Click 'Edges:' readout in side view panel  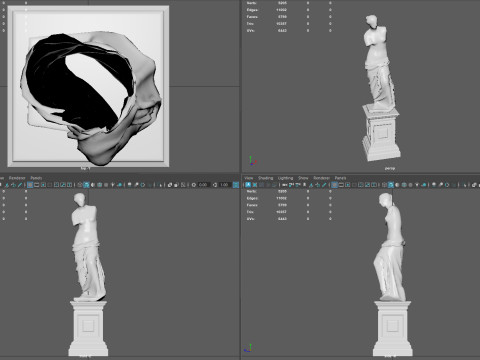point(252,198)
